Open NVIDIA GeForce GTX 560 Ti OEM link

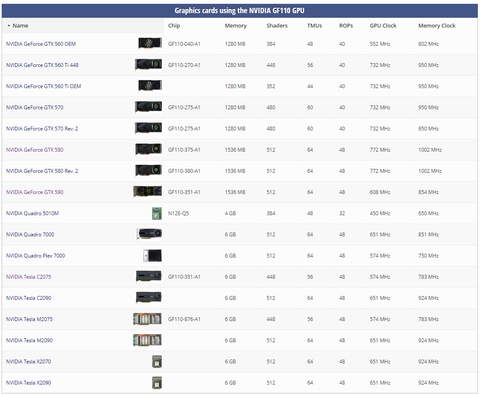point(44,86)
